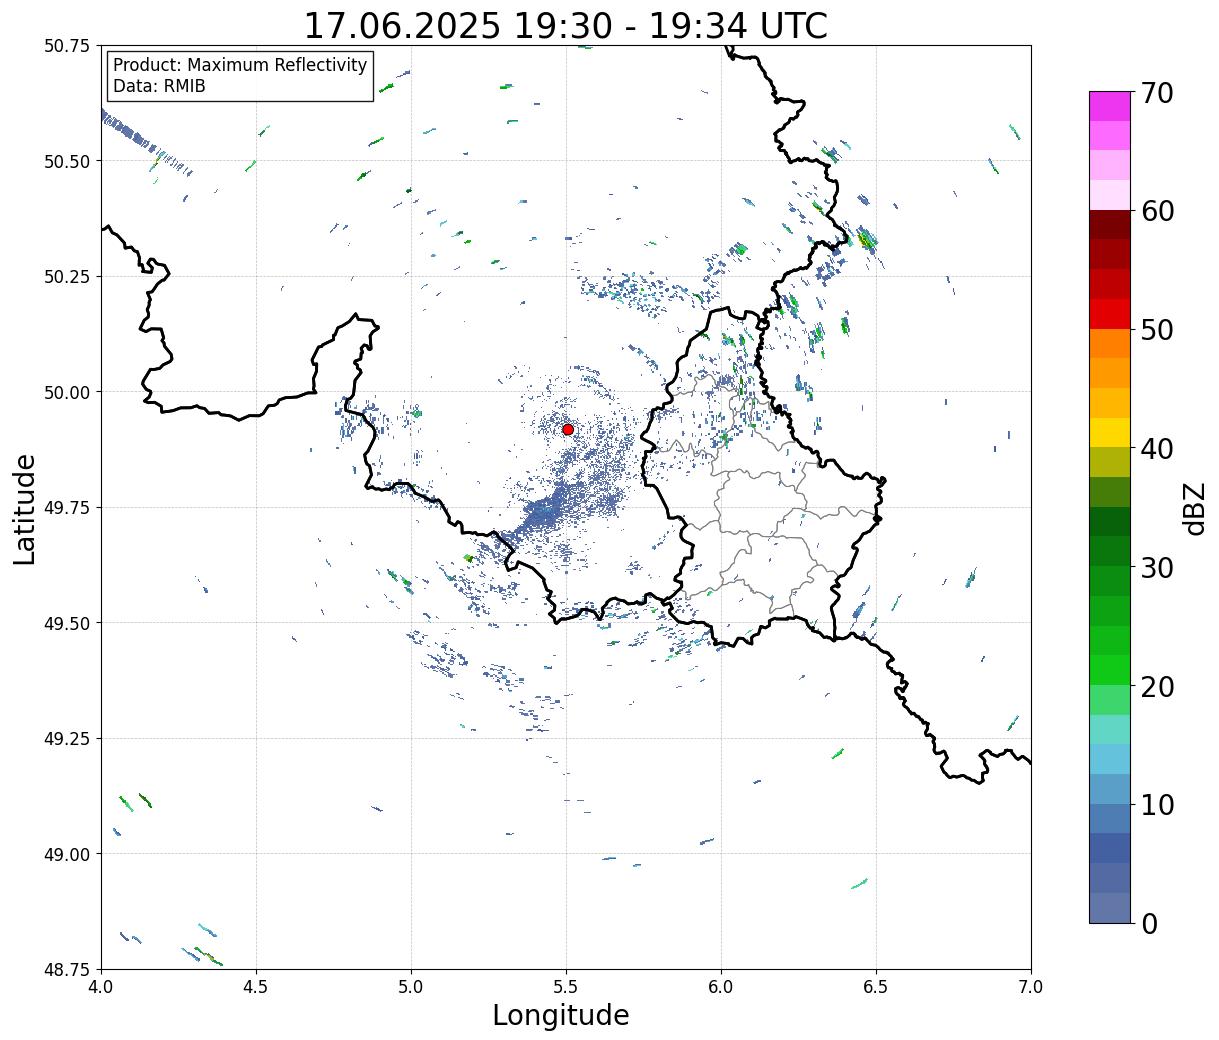Pick the magenta top colorbar swatch
Screen dimensions: 1219x1040
pyautogui.click(x=1110, y=106)
